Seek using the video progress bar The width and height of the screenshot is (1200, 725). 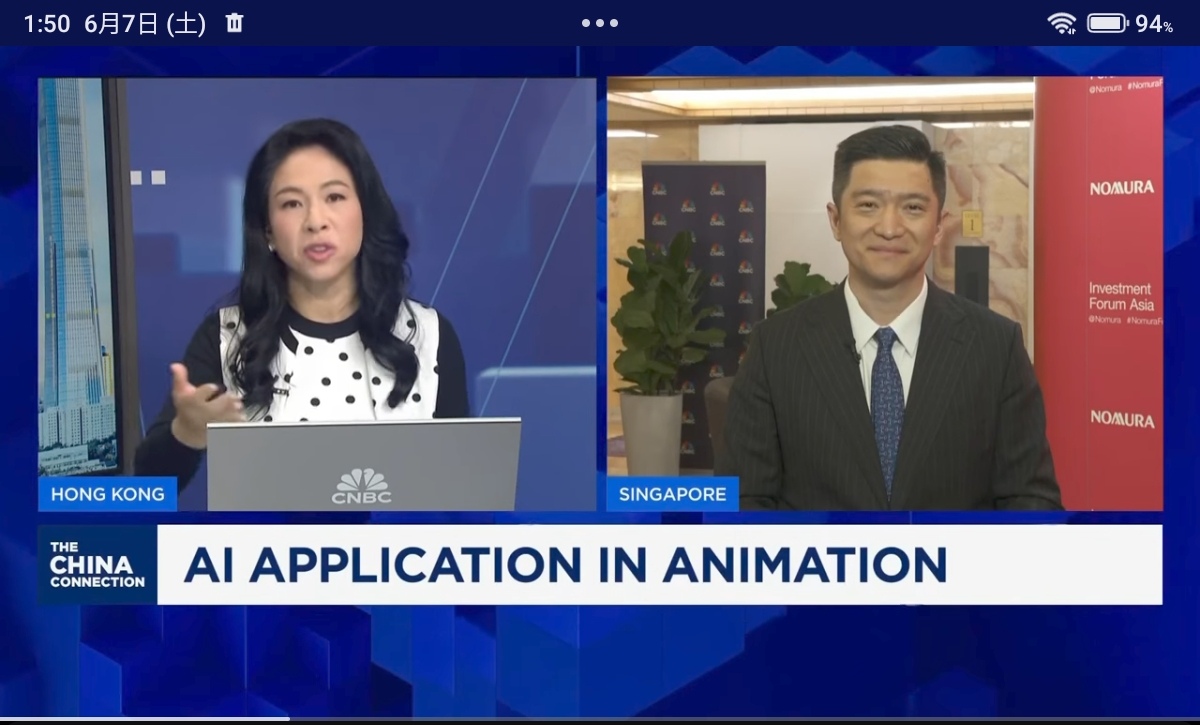[x=600, y=719]
